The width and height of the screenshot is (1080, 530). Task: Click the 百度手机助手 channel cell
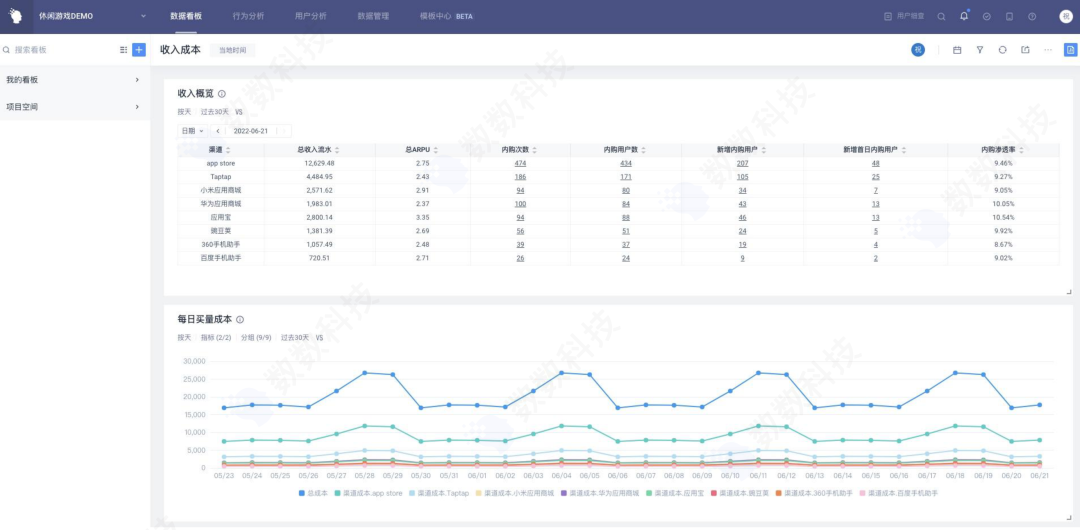click(221, 258)
